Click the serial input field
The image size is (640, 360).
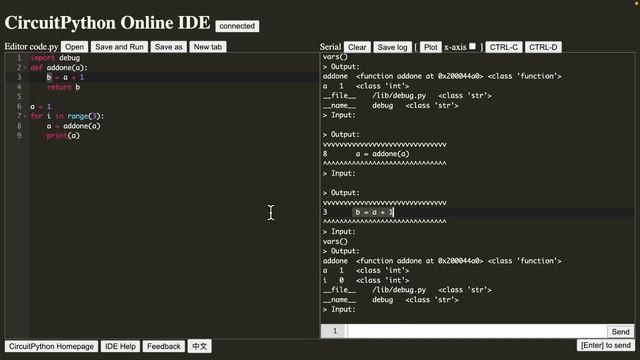pos(477,331)
